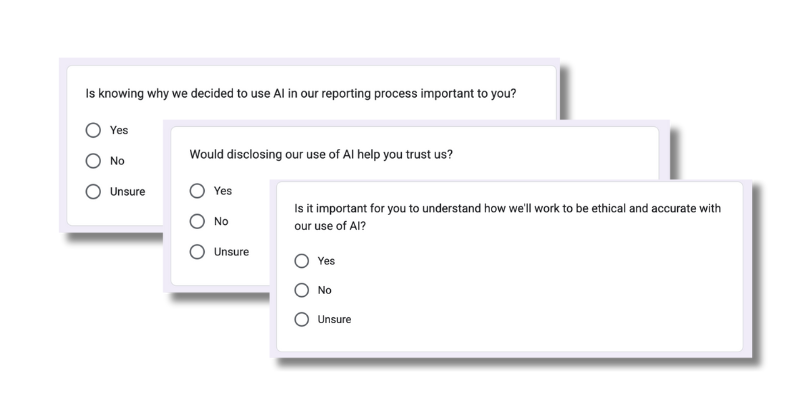Mark No radio for the ethical and accurate question
Image resolution: width=800 pixels, height=418 pixels.
[302, 290]
